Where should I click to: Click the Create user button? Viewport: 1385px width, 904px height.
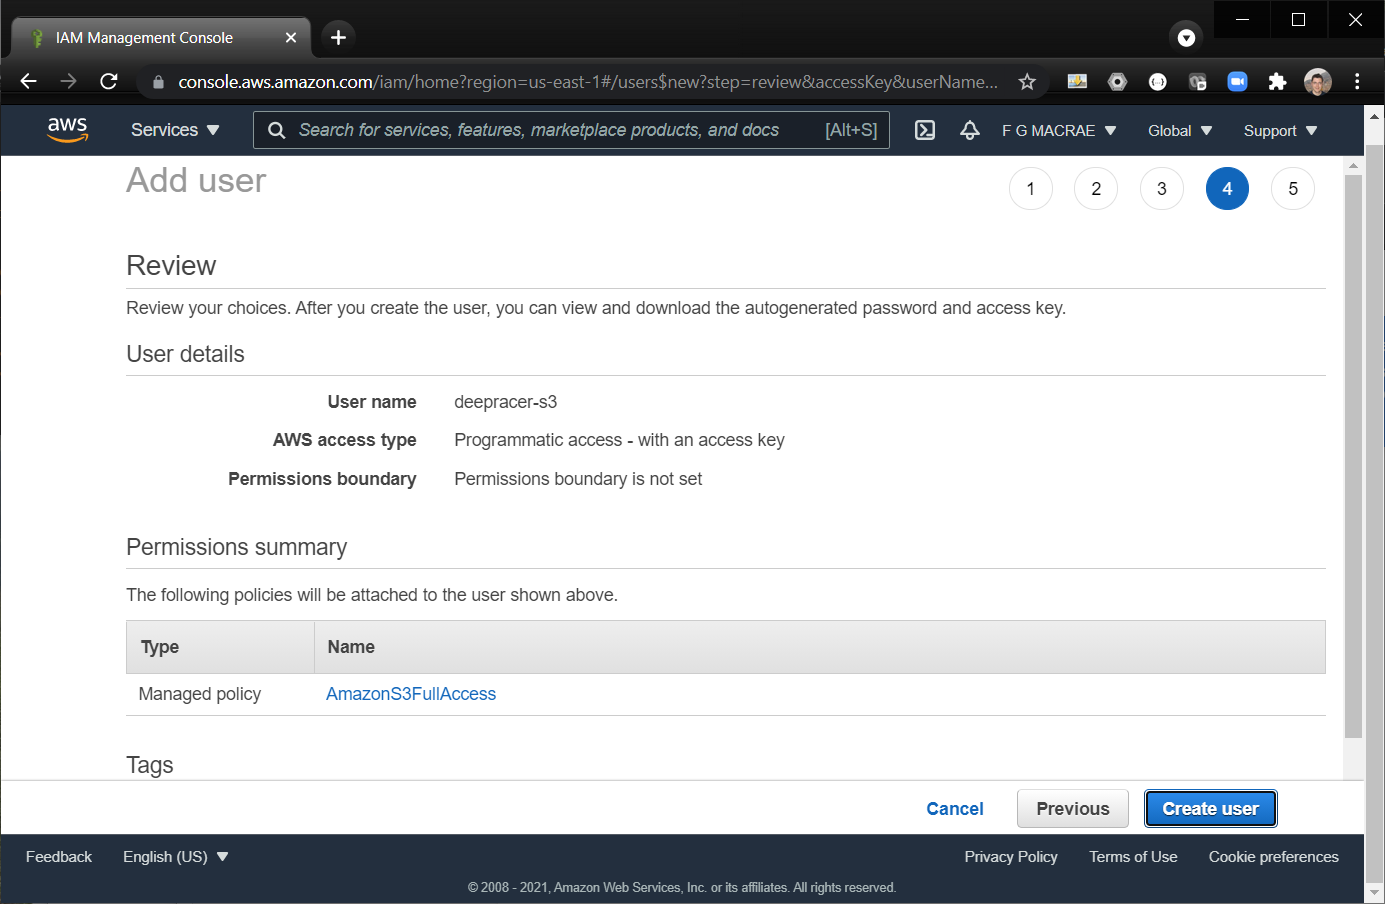(x=1210, y=808)
